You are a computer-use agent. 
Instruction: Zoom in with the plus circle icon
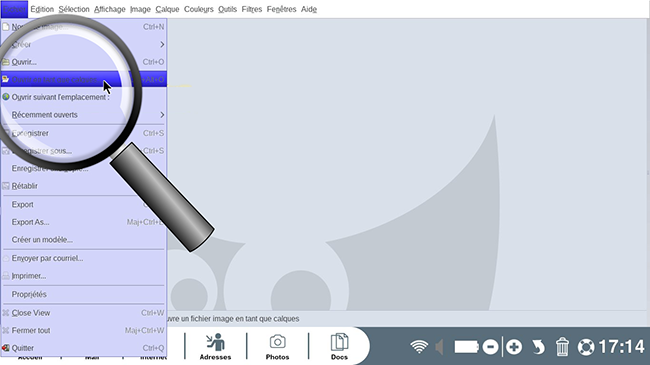click(514, 347)
